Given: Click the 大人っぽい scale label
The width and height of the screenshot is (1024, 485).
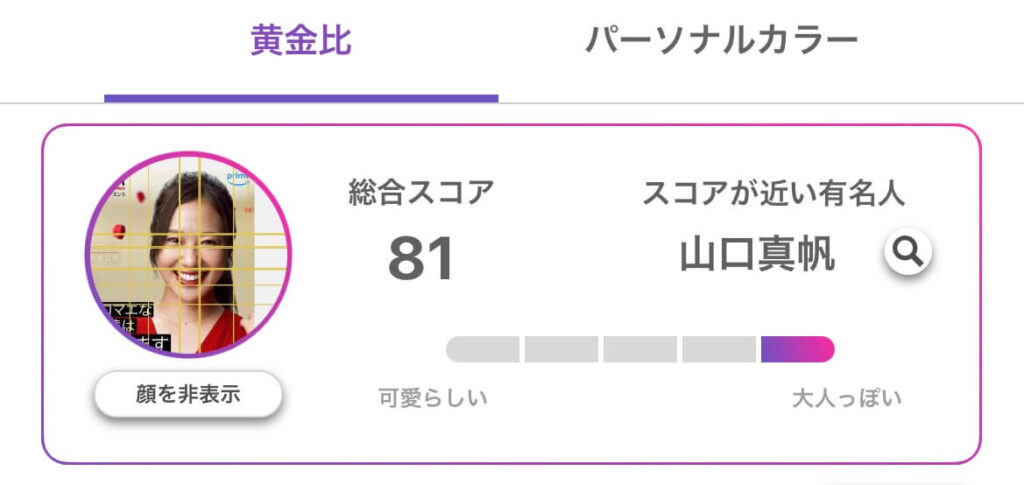Looking at the screenshot, I should coord(846,398).
